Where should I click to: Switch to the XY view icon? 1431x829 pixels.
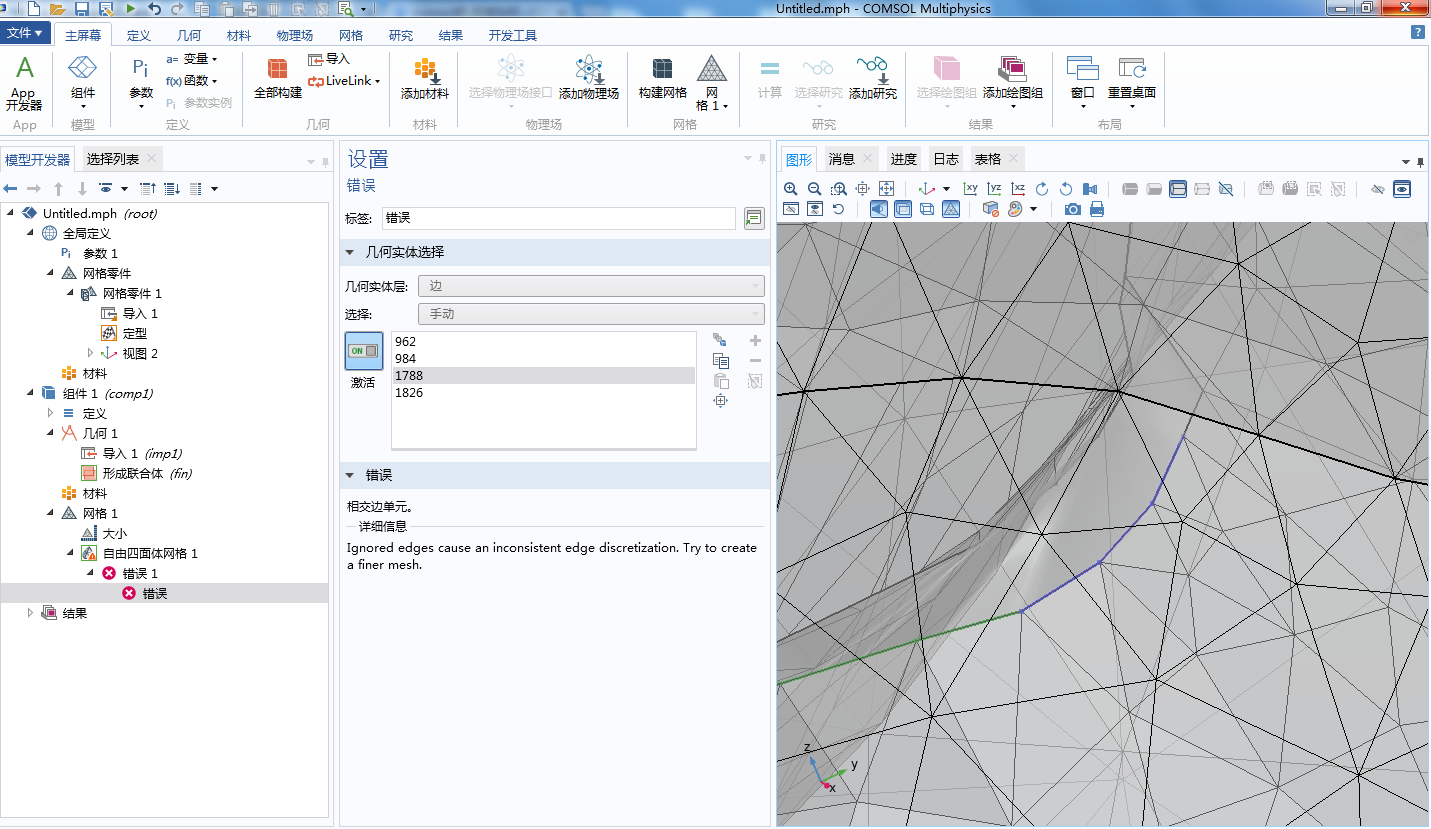(x=970, y=189)
